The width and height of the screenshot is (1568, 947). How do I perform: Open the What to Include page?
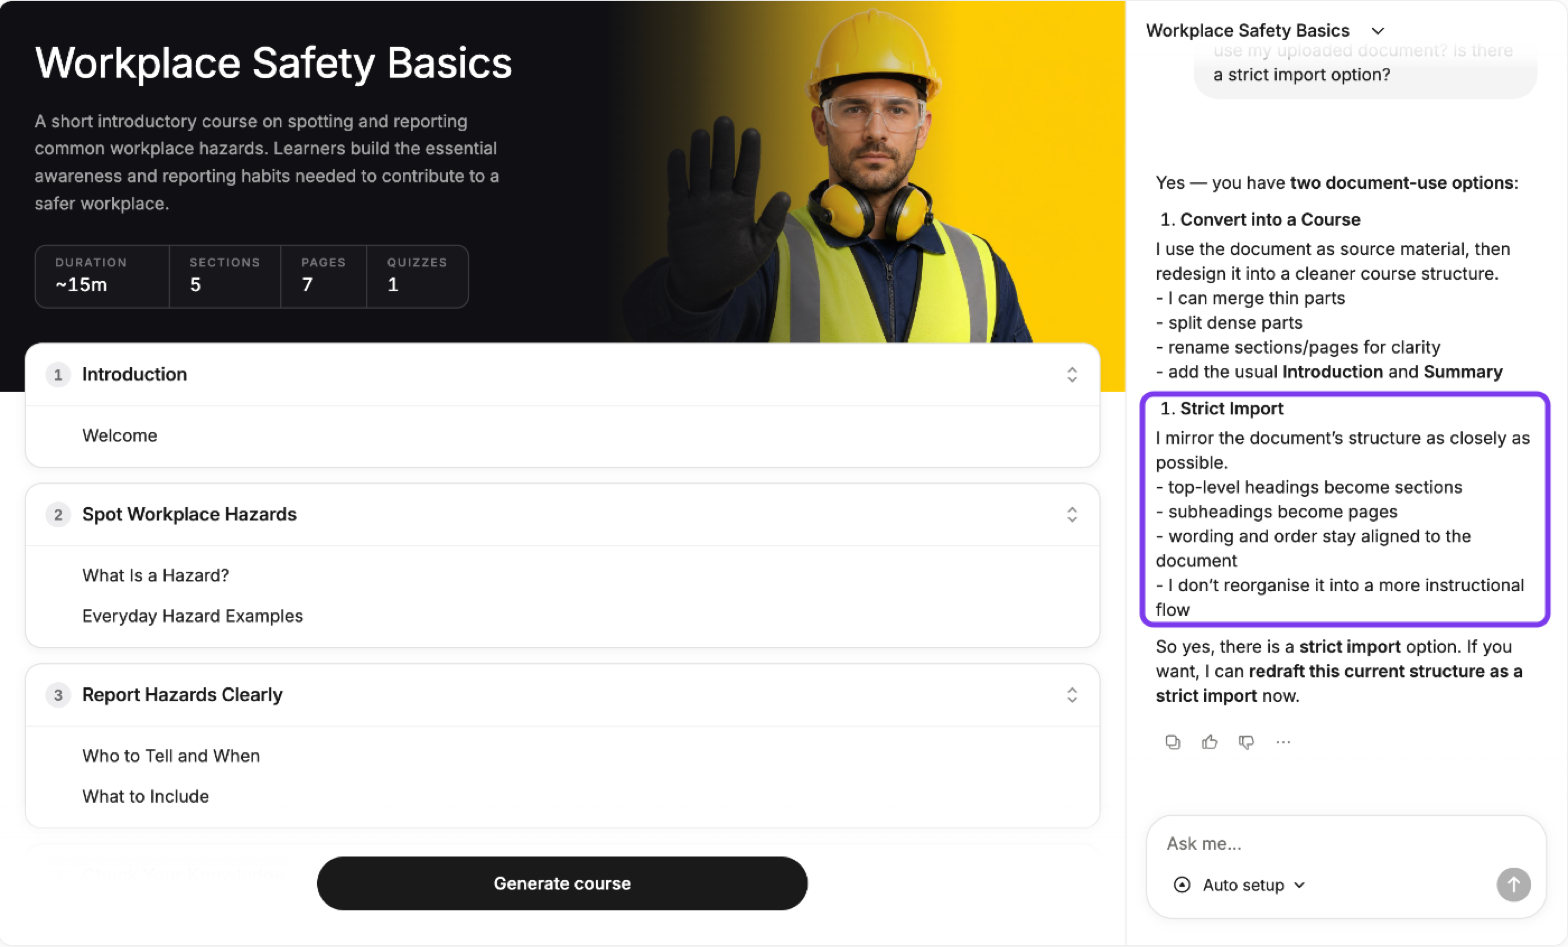pos(146,797)
